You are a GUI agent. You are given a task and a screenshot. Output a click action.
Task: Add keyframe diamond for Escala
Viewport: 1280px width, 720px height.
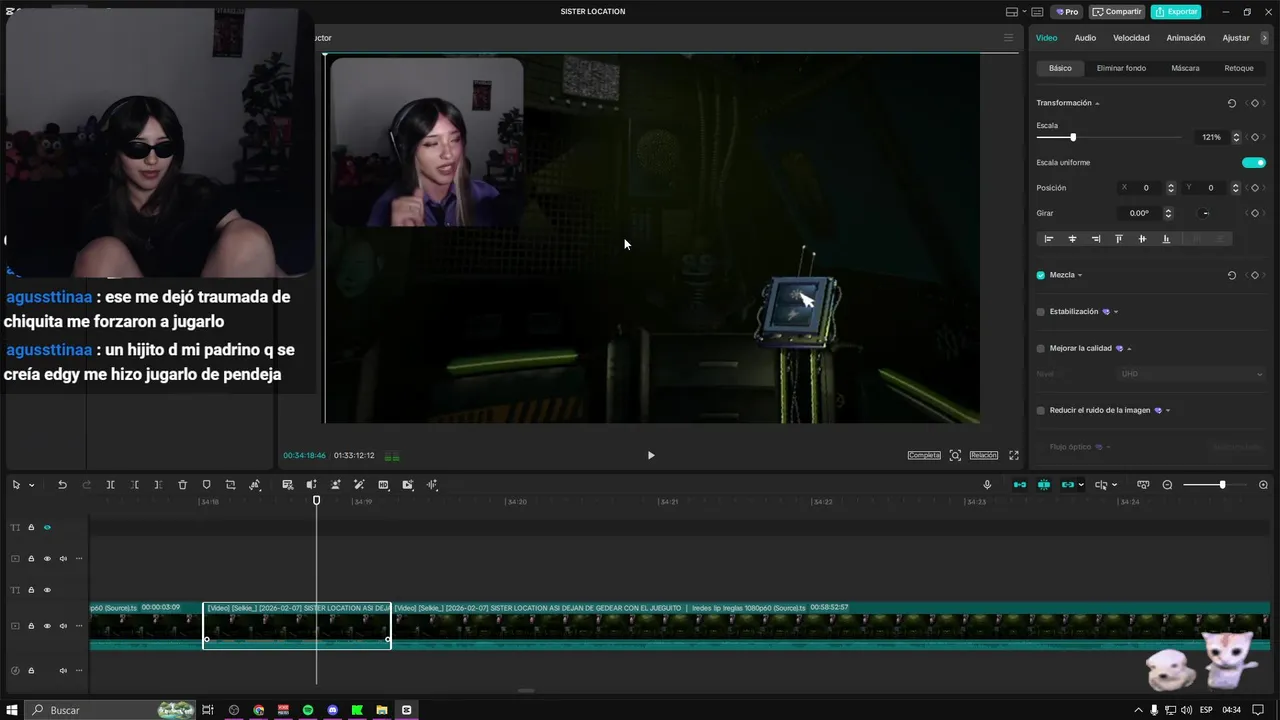pyautogui.click(x=1255, y=137)
